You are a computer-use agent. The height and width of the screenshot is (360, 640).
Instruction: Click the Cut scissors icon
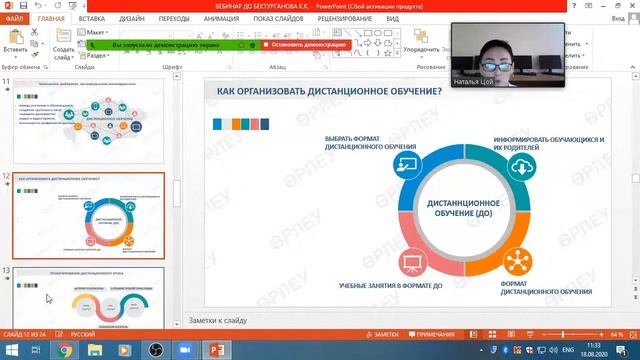(35, 32)
